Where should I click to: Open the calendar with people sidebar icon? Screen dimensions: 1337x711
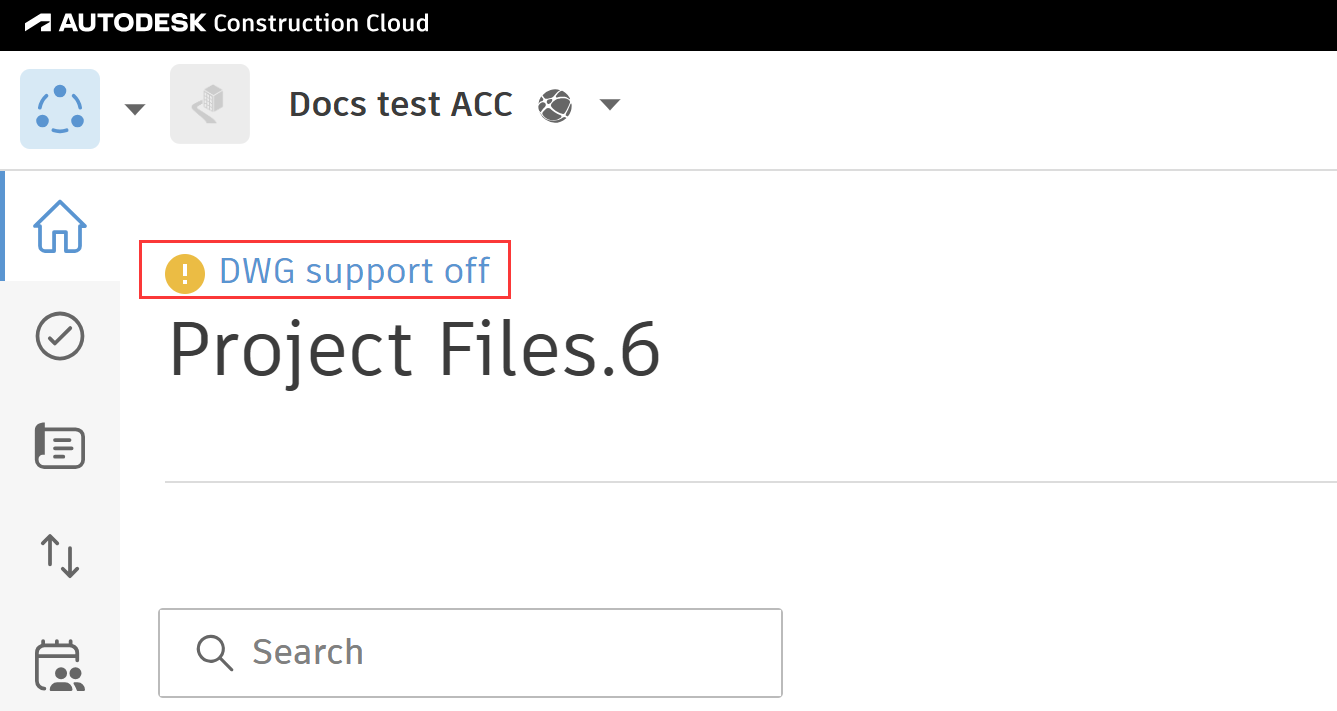tap(60, 665)
